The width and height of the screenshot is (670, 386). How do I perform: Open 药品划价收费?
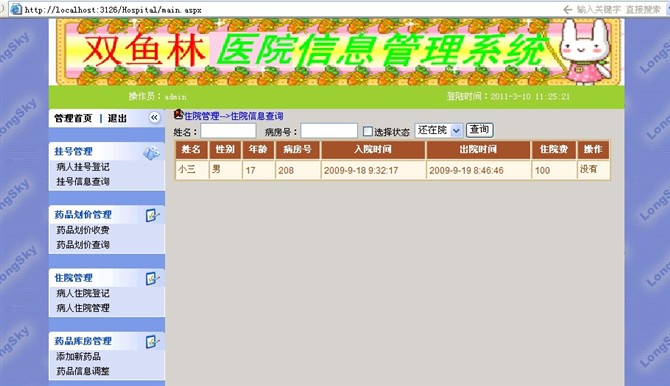click(83, 230)
